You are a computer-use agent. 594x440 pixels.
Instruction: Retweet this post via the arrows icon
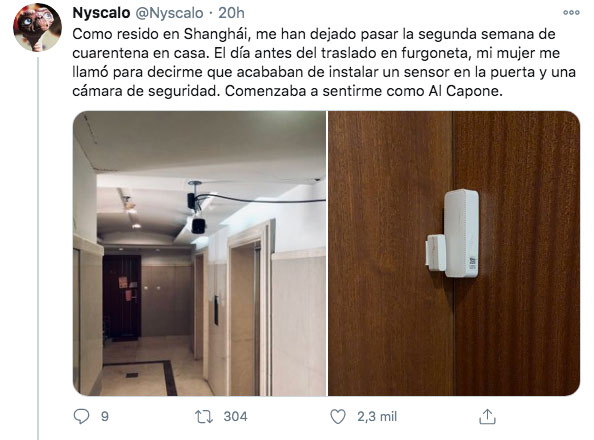(x=204, y=417)
